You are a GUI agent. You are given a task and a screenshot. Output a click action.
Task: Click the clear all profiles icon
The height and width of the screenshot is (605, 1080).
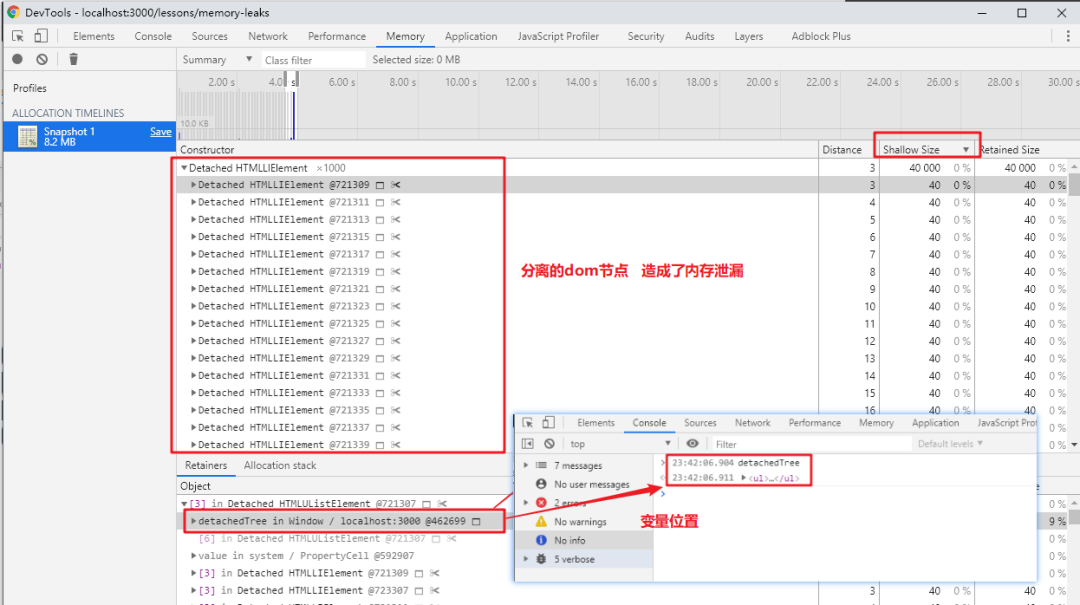coord(41,59)
